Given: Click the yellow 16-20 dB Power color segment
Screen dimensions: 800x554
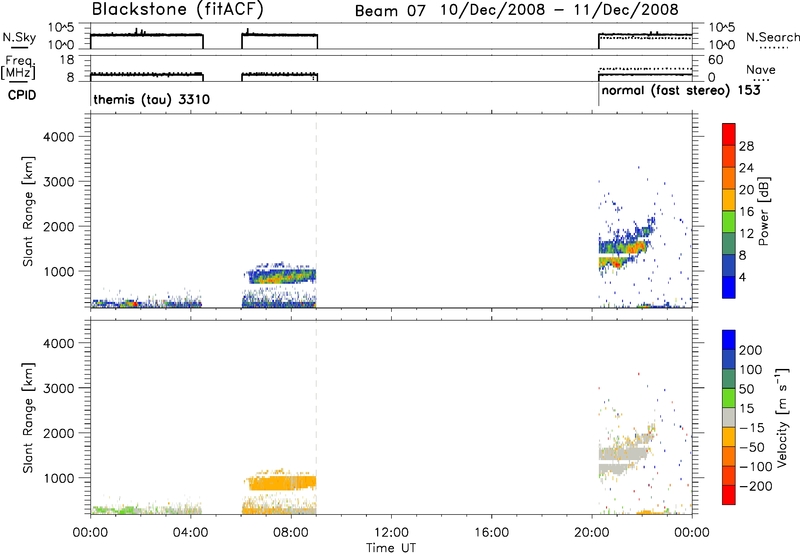Looking at the screenshot, I should (x=729, y=200).
